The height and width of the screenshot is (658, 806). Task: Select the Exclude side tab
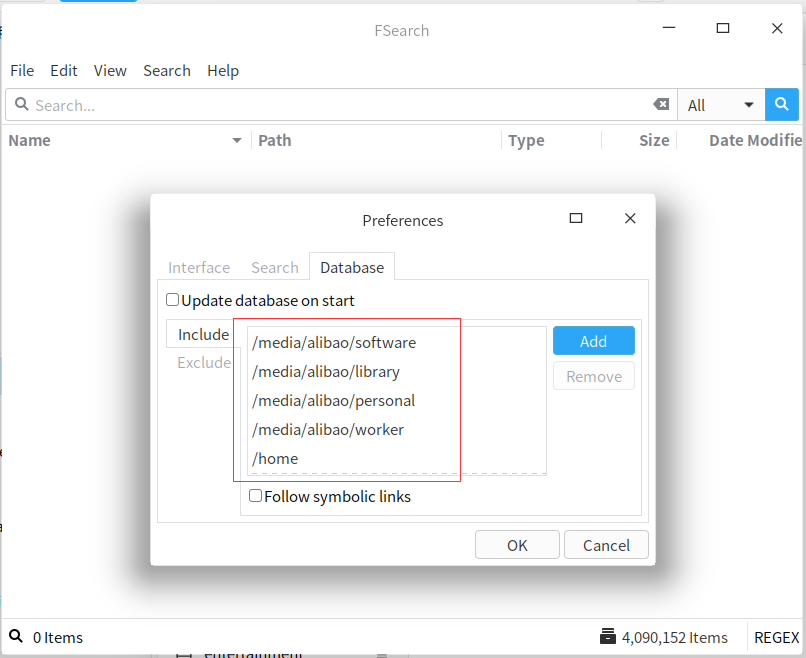204,362
